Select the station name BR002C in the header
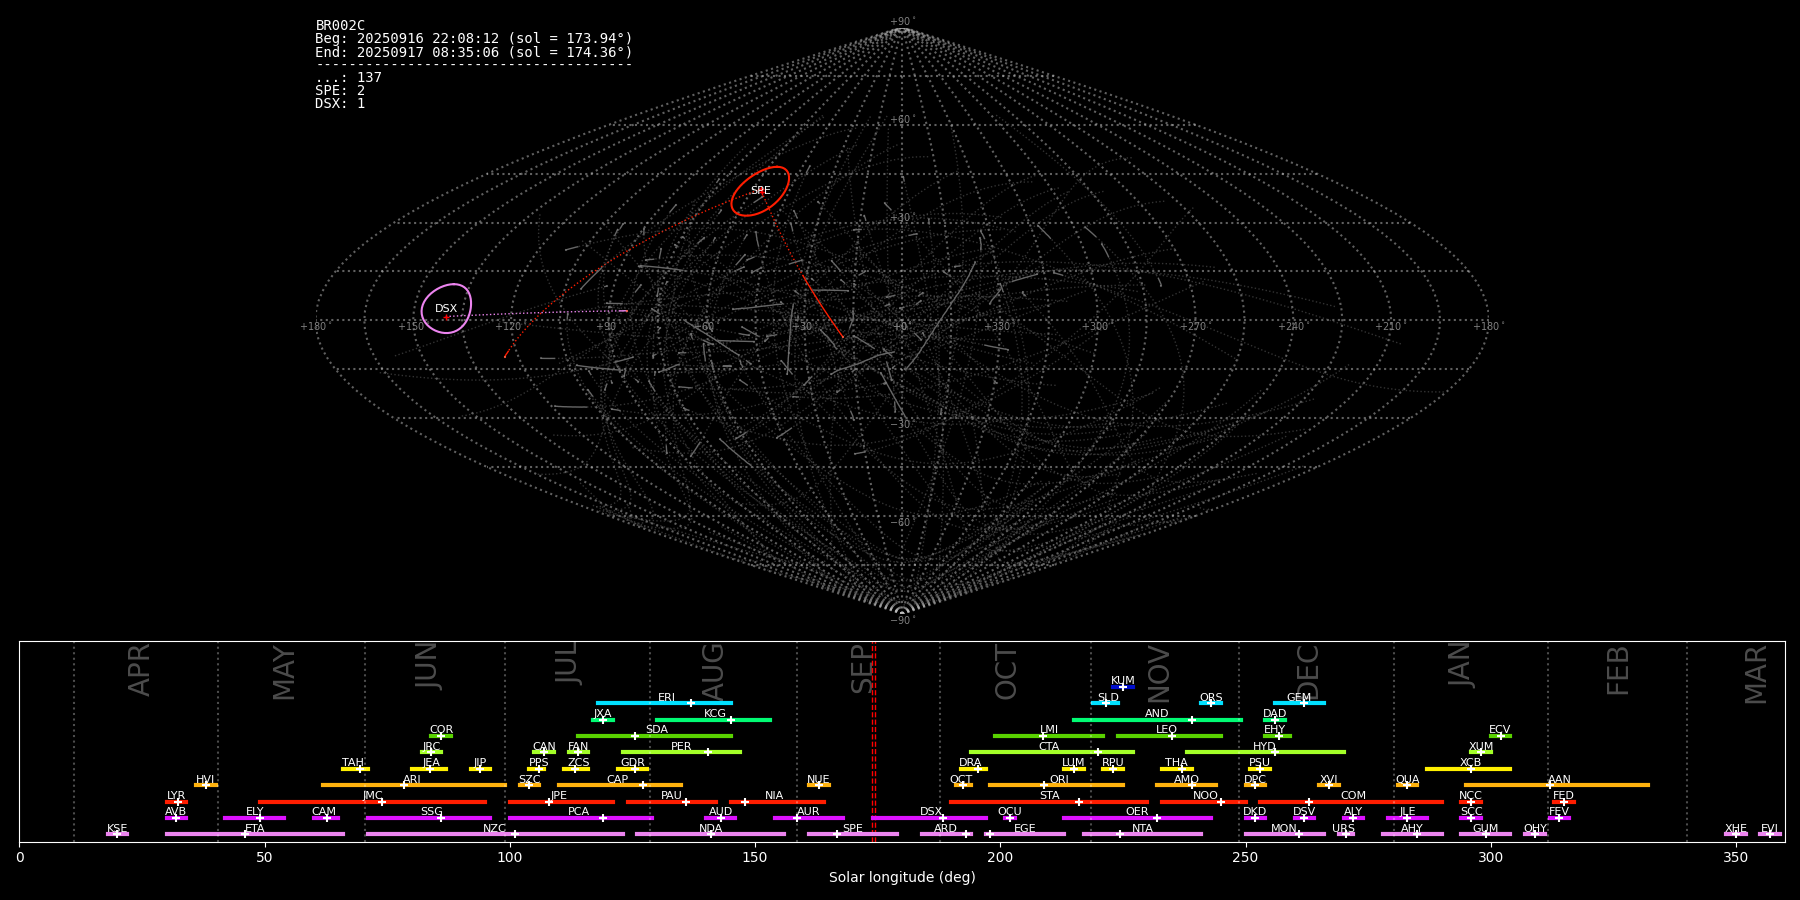The image size is (1800, 900). [x=340, y=26]
